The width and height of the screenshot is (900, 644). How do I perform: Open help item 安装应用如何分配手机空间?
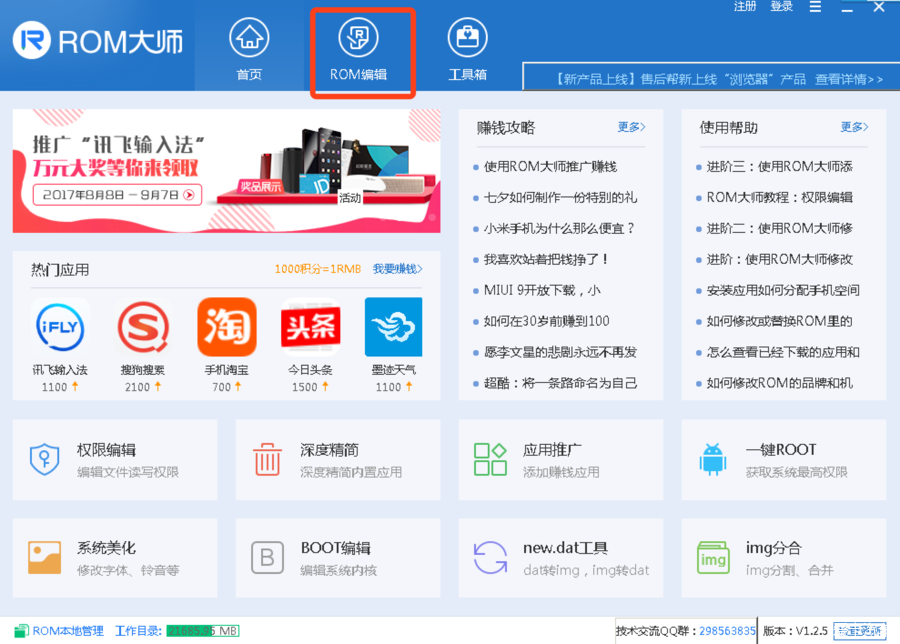click(x=783, y=290)
